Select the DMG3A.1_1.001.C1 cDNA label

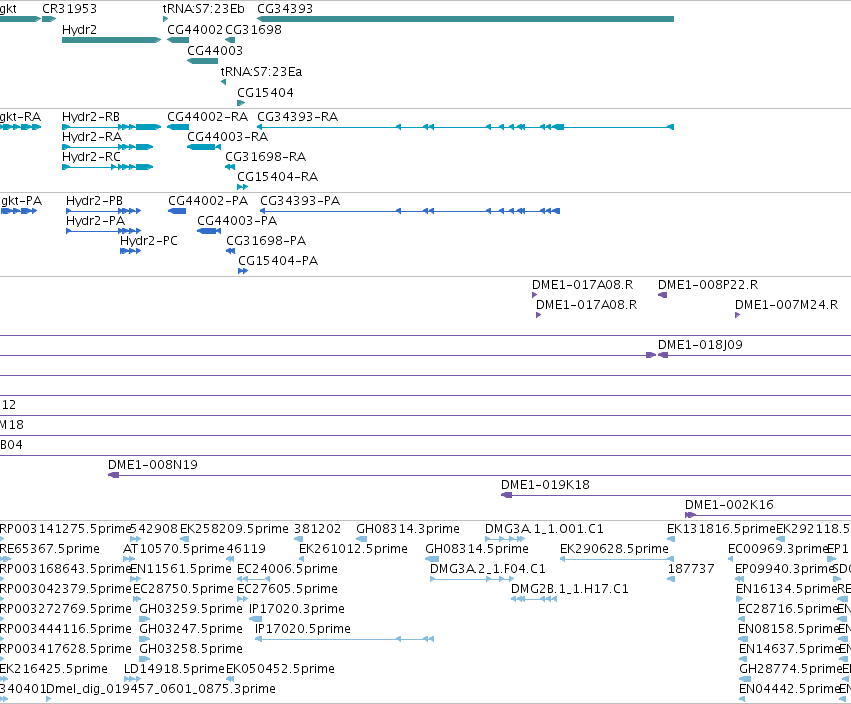[544, 529]
